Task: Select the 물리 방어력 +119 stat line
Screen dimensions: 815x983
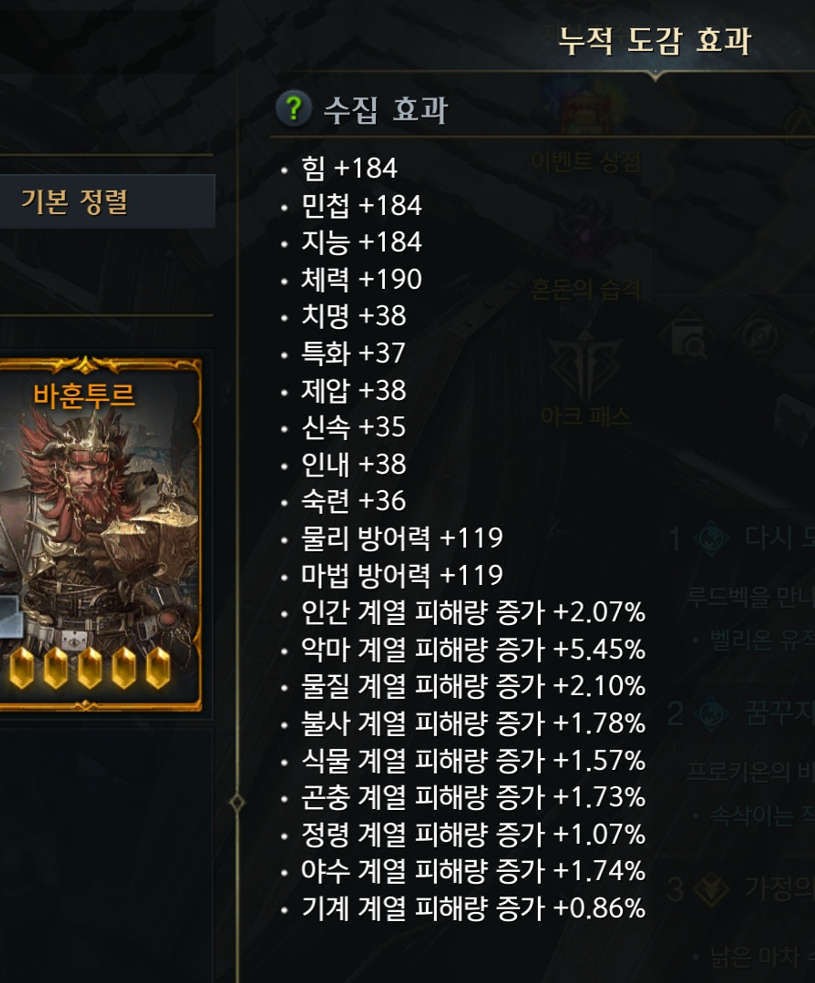Action: tap(402, 538)
